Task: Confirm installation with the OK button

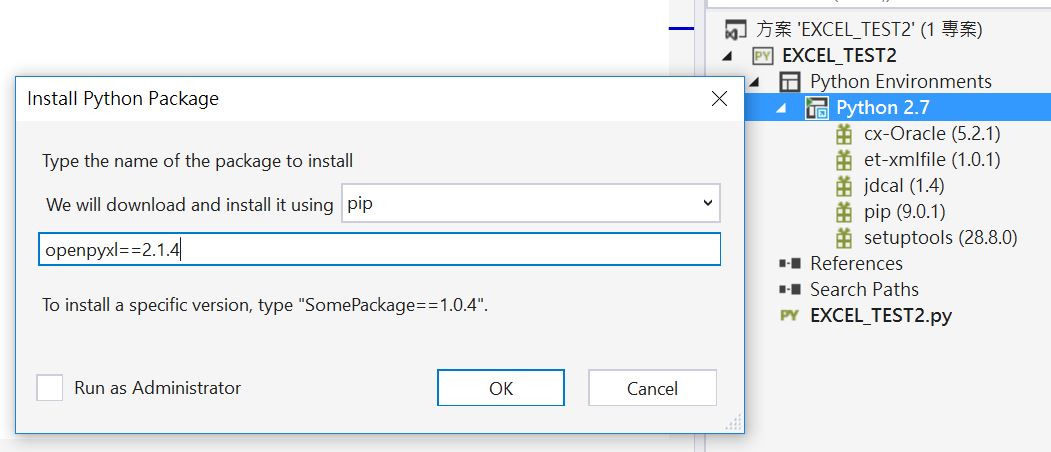Action: pos(501,388)
